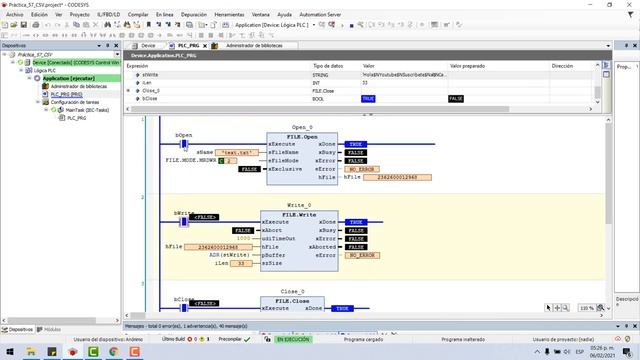
Task: Create a new file with toolbar icon
Action: pyautogui.click(x=5, y=25)
